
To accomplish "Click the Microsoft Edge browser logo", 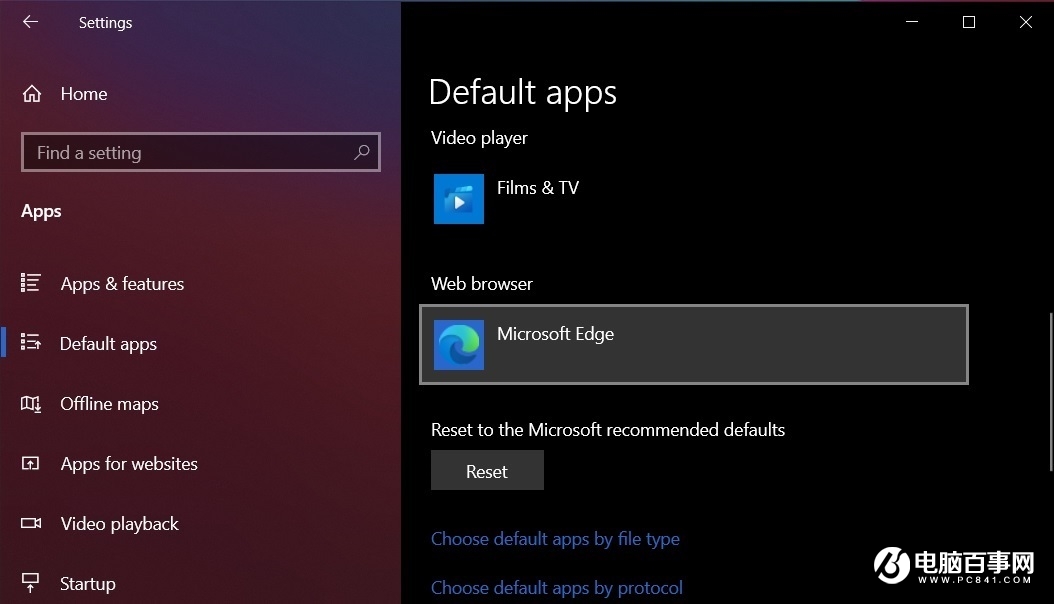I will pyautogui.click(x=459, y=345).
